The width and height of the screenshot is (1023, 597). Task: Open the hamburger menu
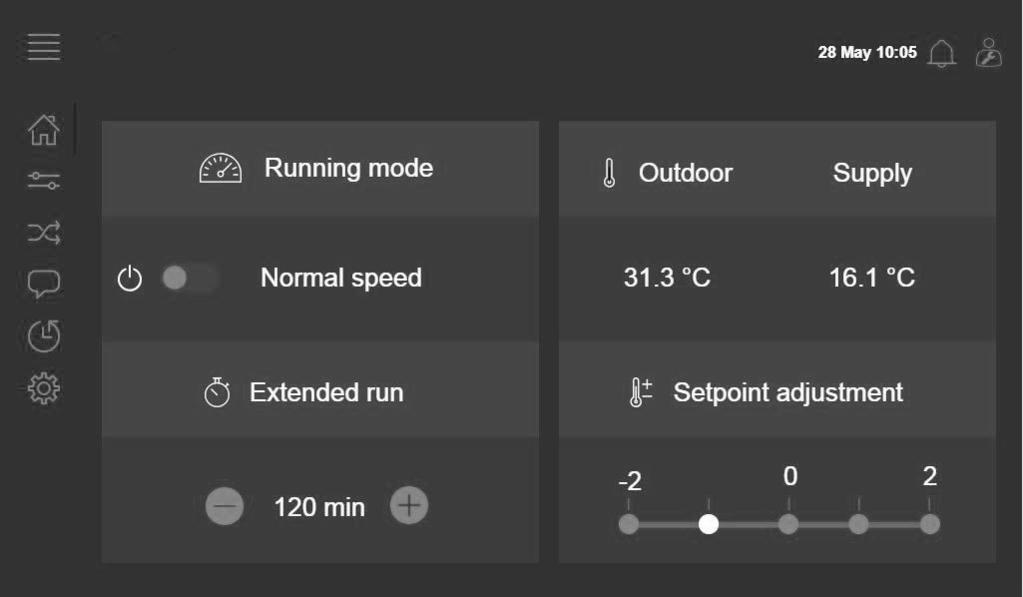click(x=44, y=47)
